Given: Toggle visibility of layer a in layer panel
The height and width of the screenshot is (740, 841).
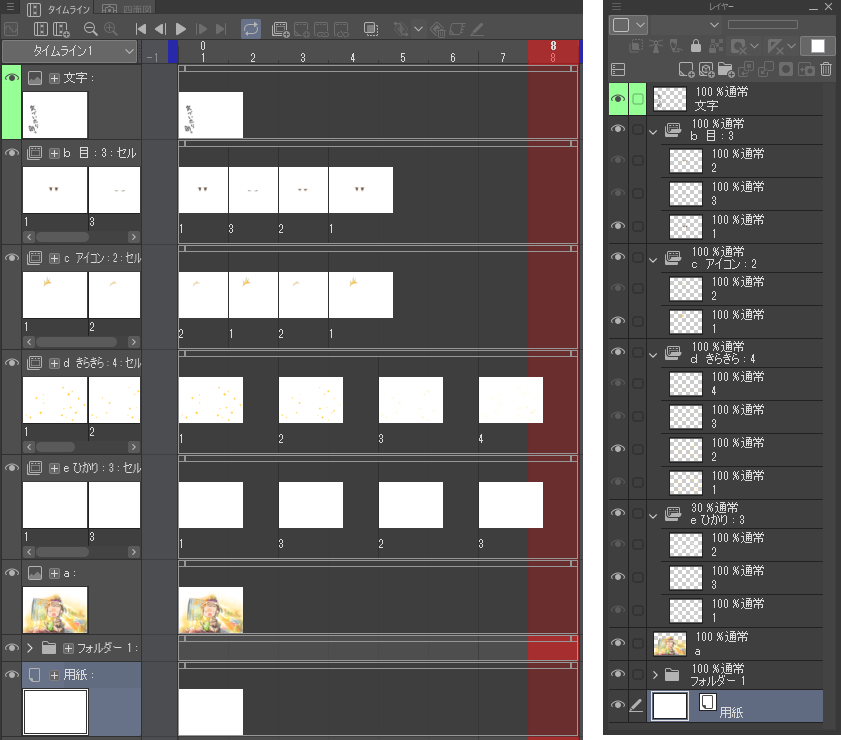Looking at the screenshot, I should click(x=618, y=643).
